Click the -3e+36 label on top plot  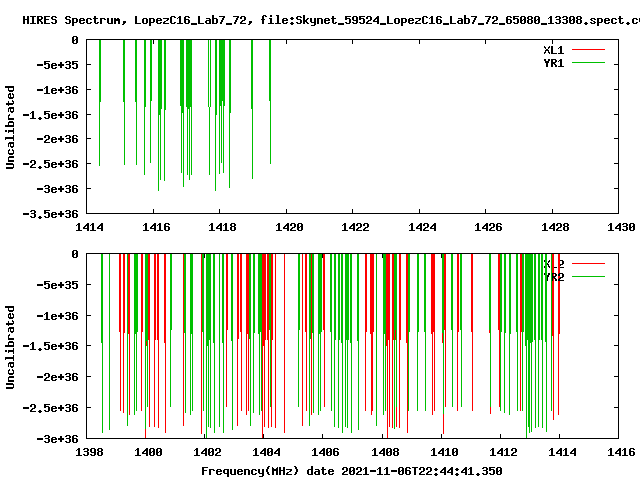point(57,189)
